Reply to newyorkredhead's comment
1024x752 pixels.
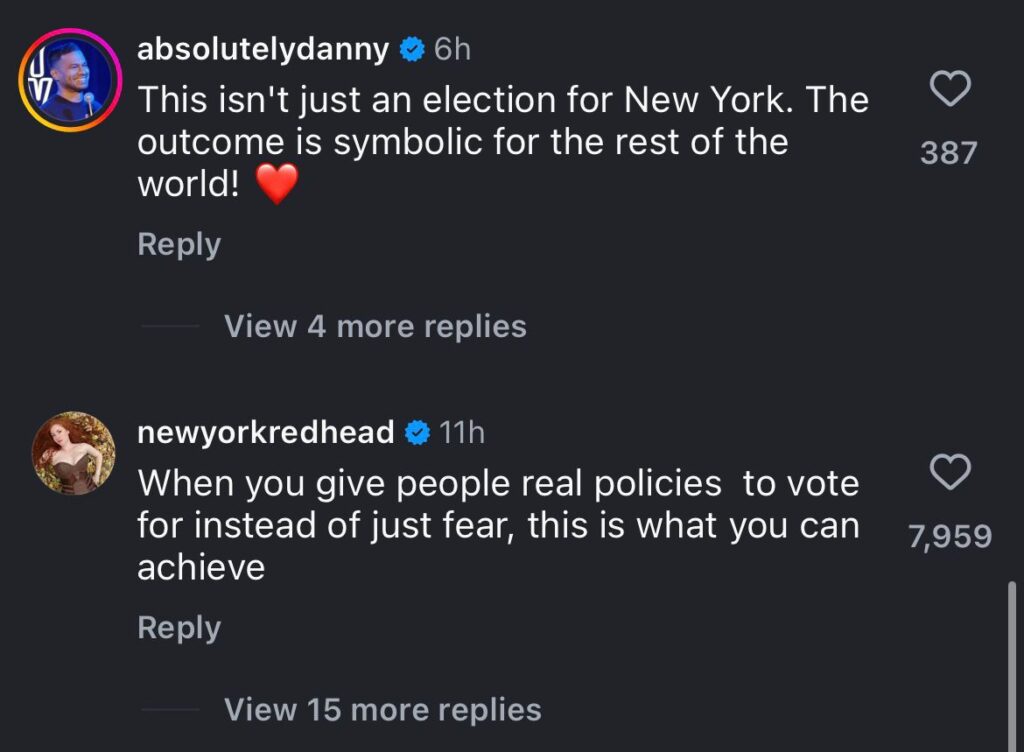179,627
